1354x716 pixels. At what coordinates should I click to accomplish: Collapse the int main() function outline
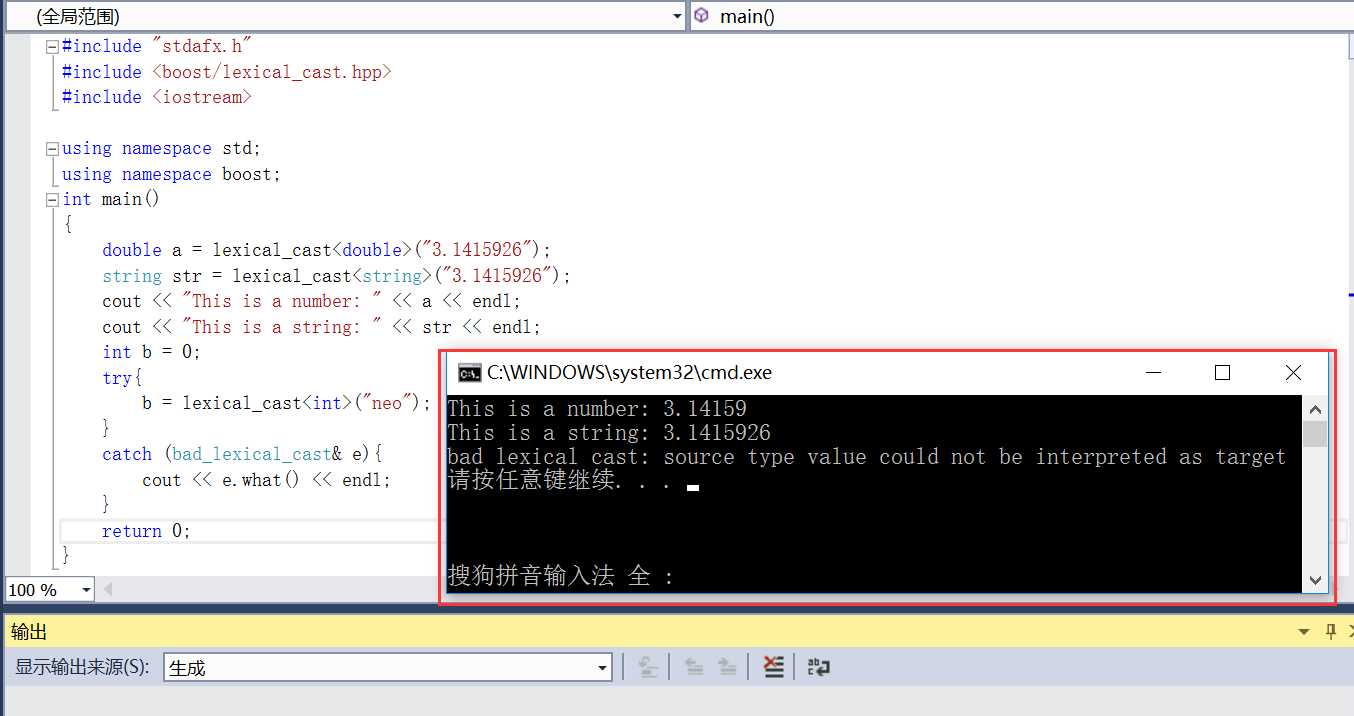click(x=52, y=199)
